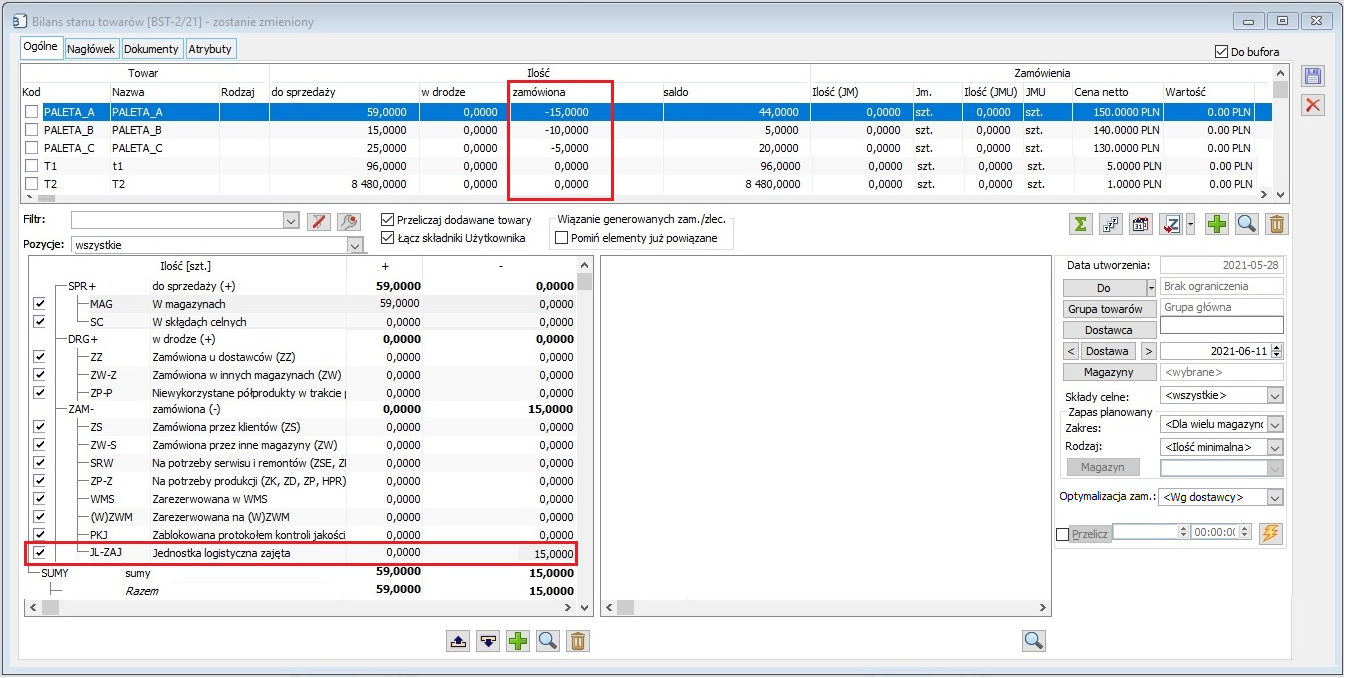
Task: Cancel with the red X icon
Action: 1314,105
